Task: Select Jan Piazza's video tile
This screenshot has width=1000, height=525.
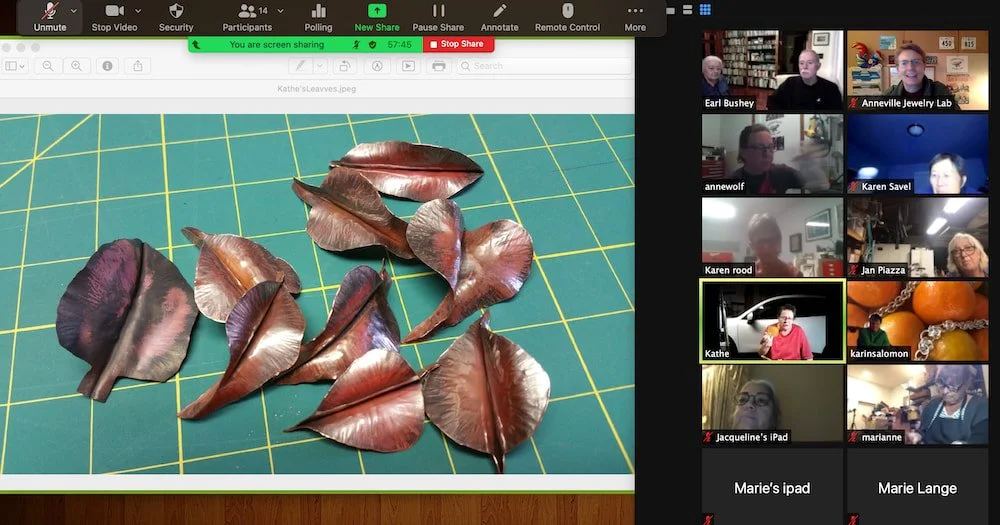Action: coord(918,237)
